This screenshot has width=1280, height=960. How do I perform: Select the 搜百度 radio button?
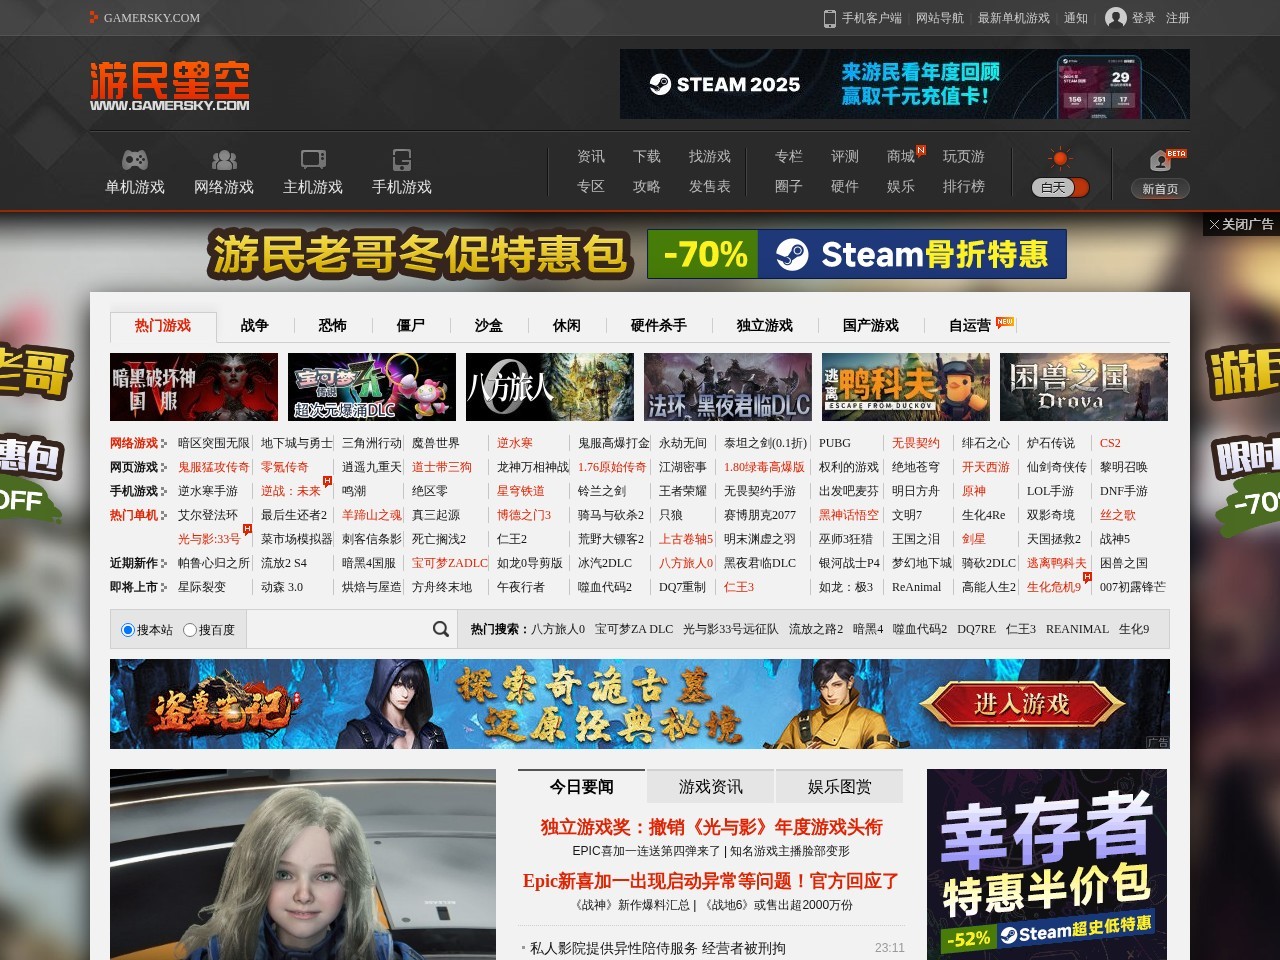coord(190,630)
